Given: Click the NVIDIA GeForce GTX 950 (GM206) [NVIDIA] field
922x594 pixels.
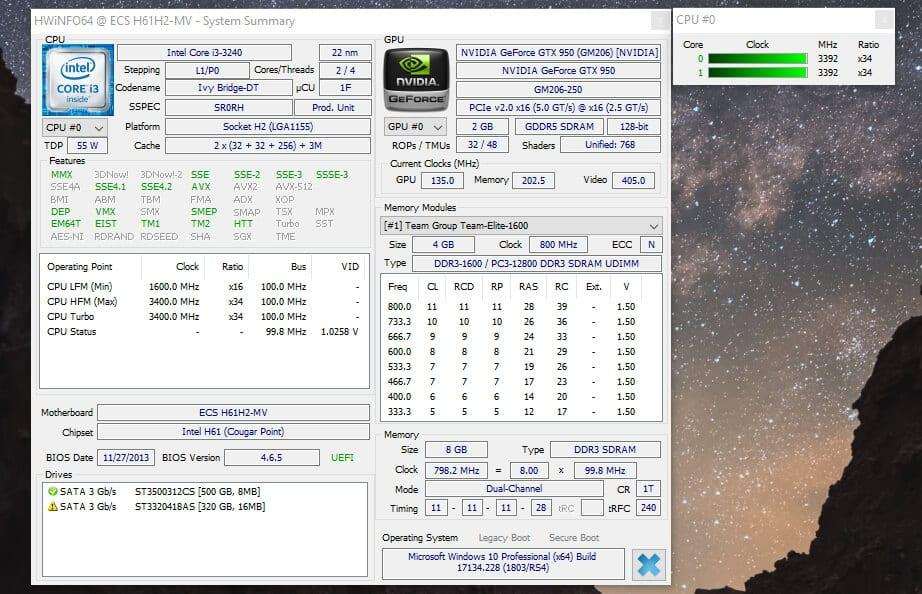Looking at the screenshot, I should pyautogui.click(x=559, y=53).
